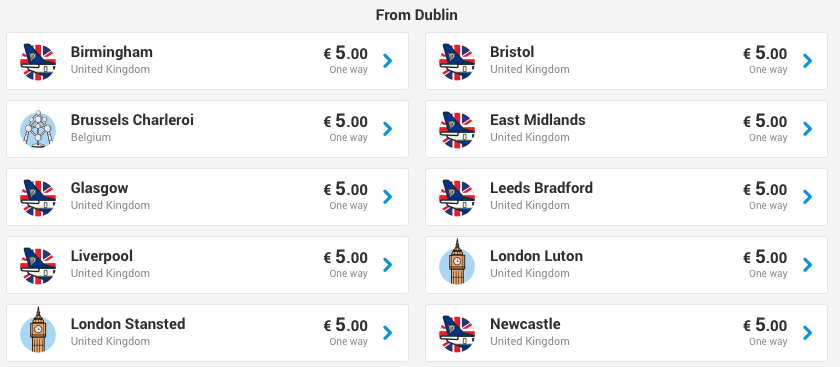
Task: Click the London Stansted Big Ben icon
Action: [38, 329]
